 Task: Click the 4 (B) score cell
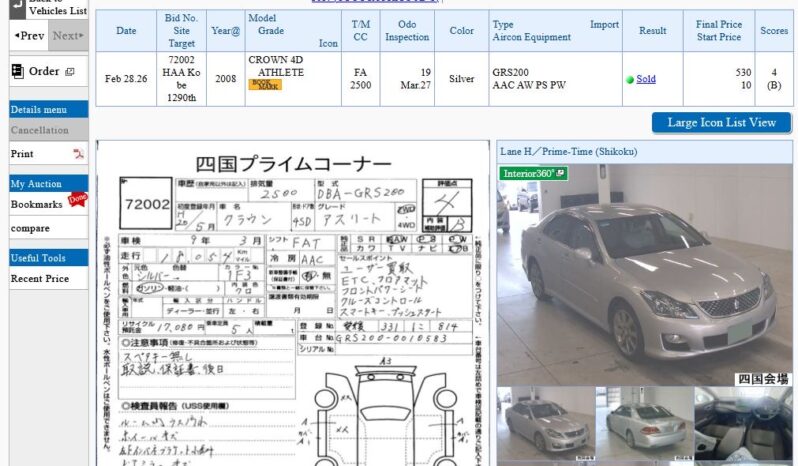click(774, 79)
